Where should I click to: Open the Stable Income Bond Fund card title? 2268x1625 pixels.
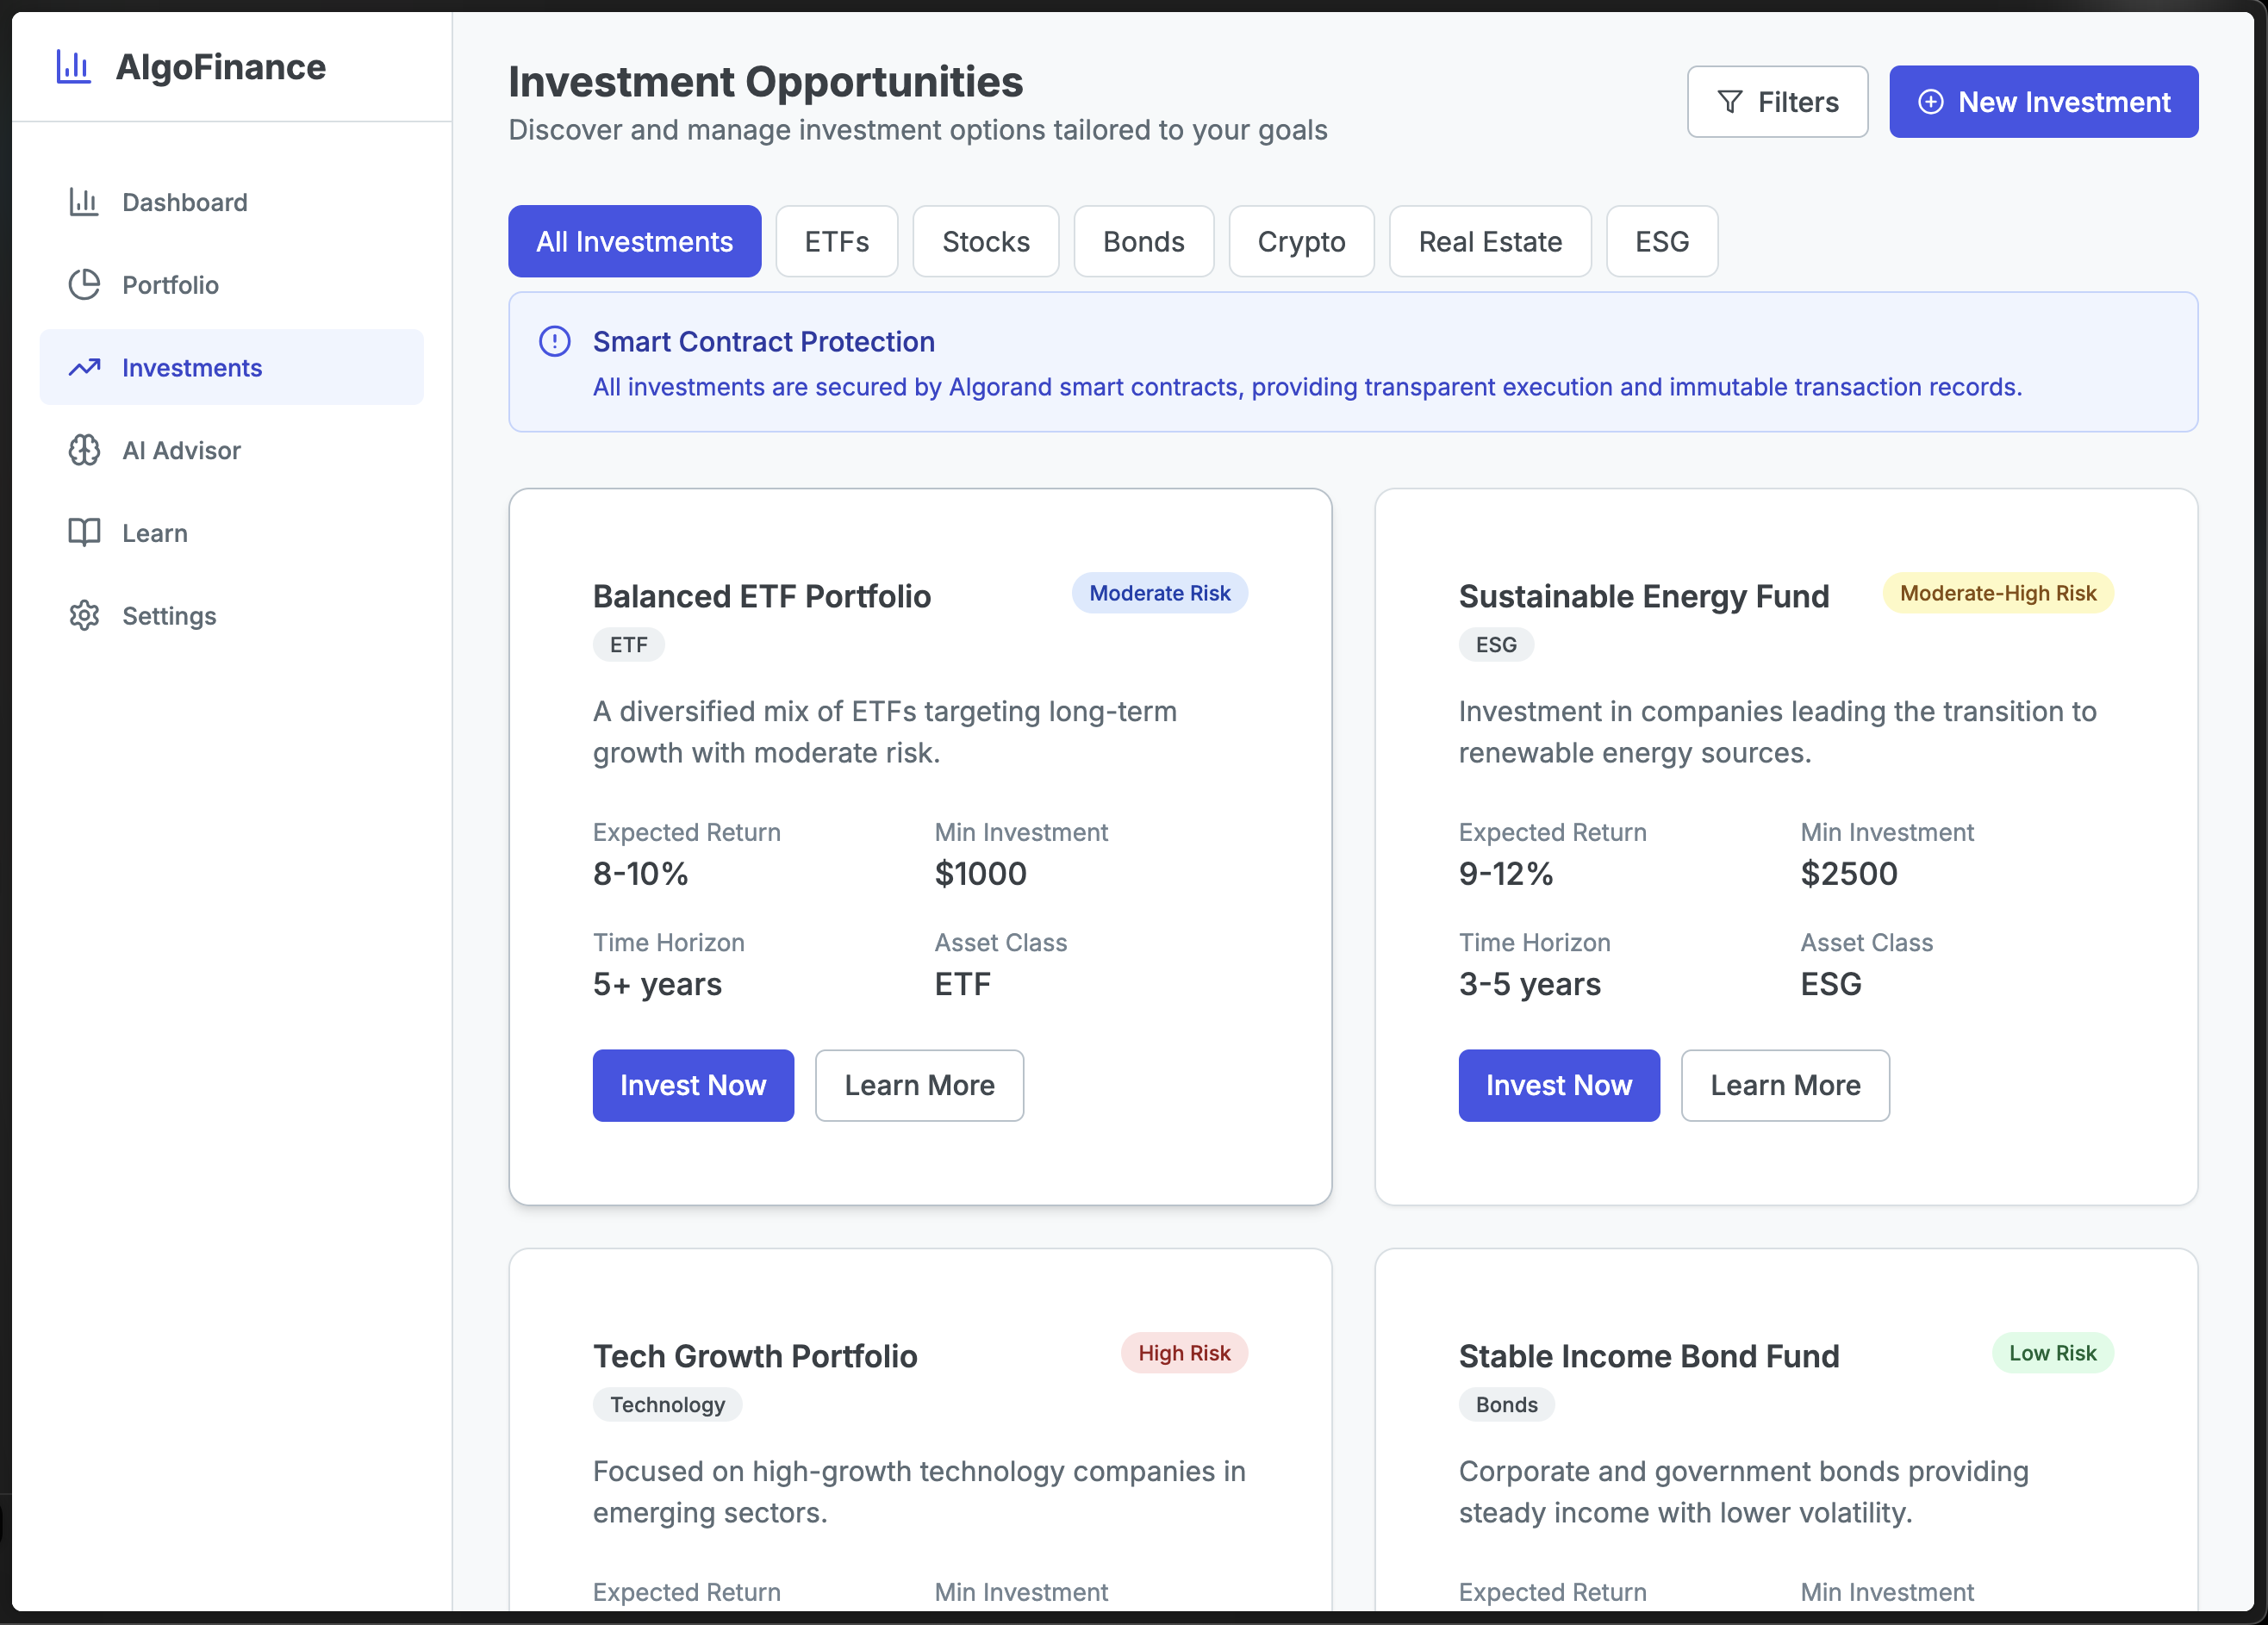(x=1648, y=1356)
